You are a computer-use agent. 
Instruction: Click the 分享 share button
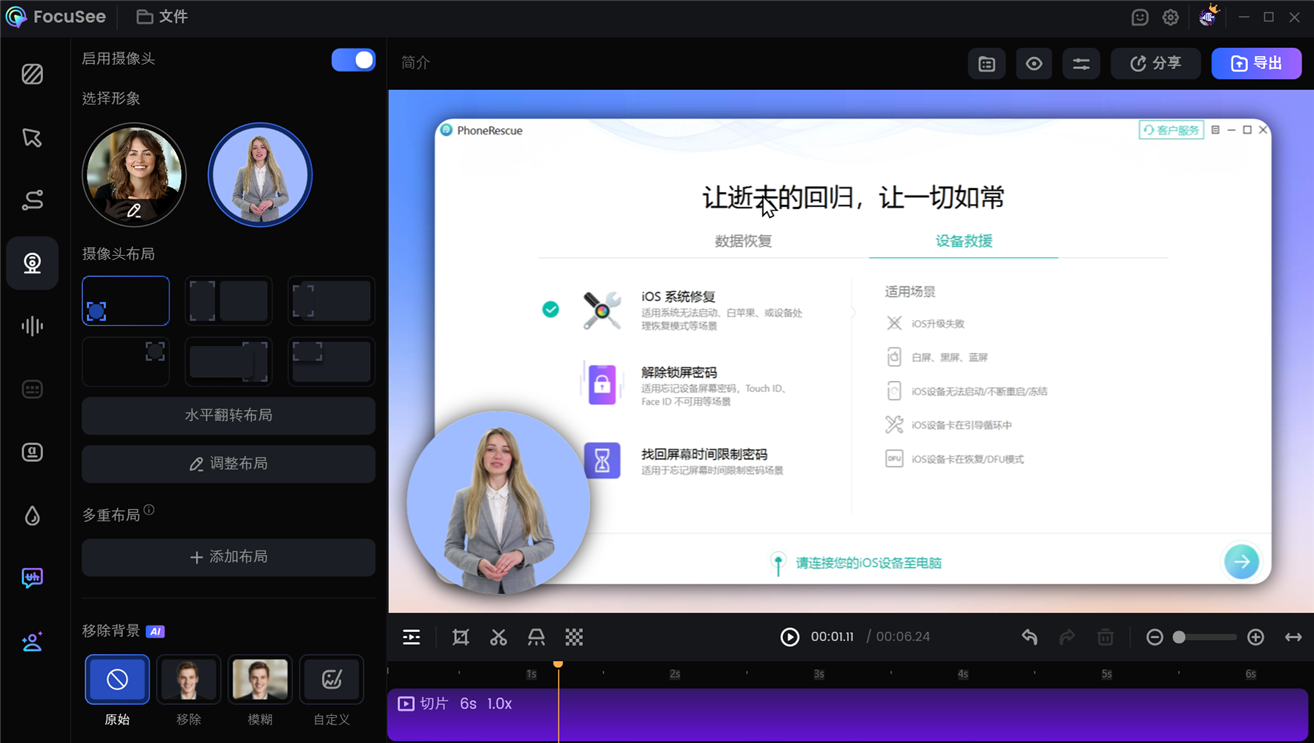[1156, 64]
